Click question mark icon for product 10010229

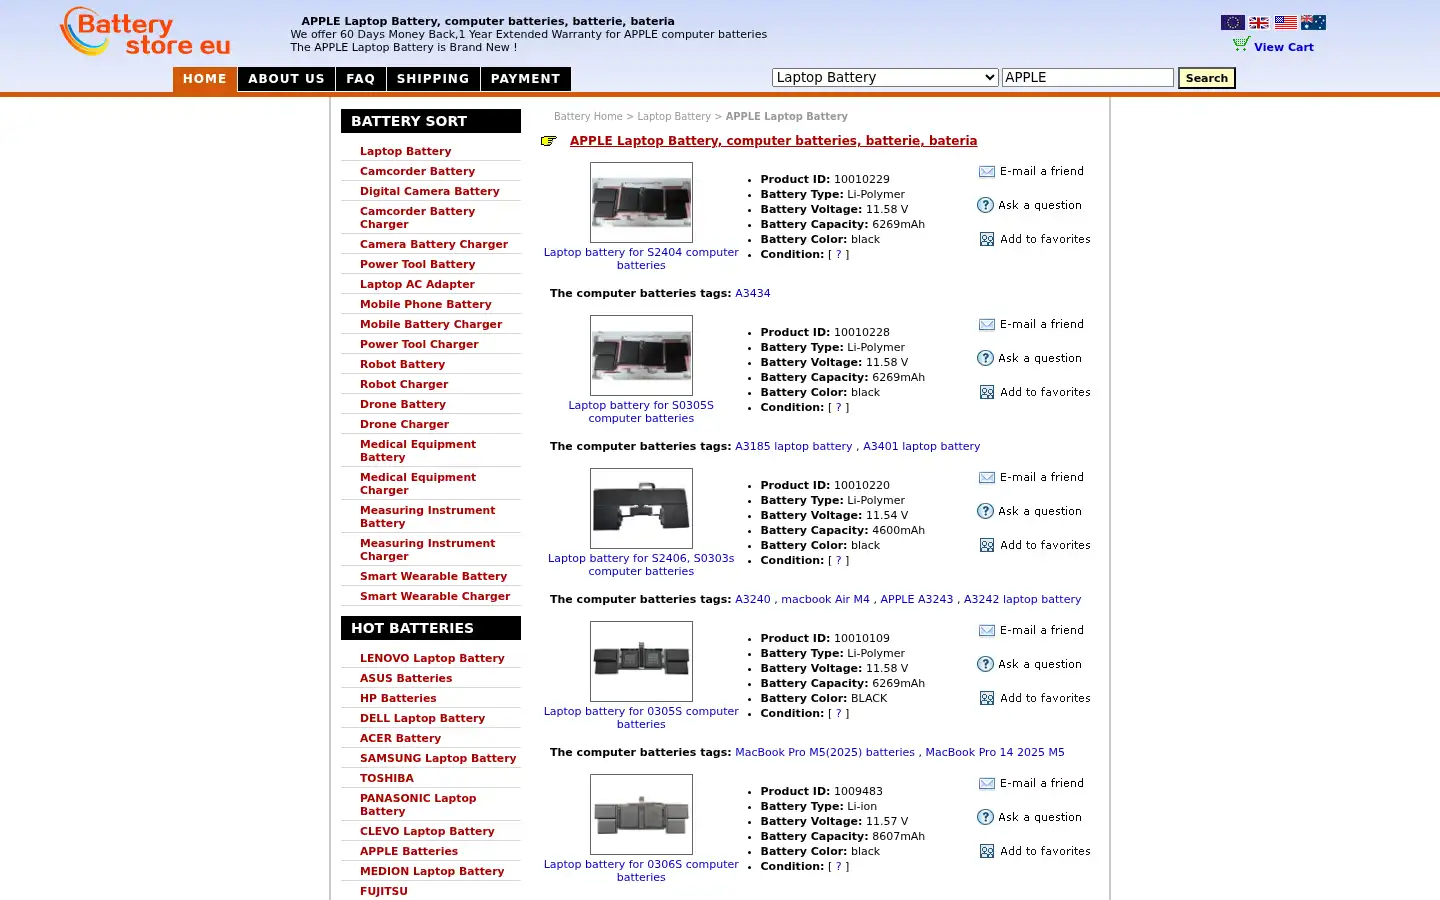pos(985,205)
